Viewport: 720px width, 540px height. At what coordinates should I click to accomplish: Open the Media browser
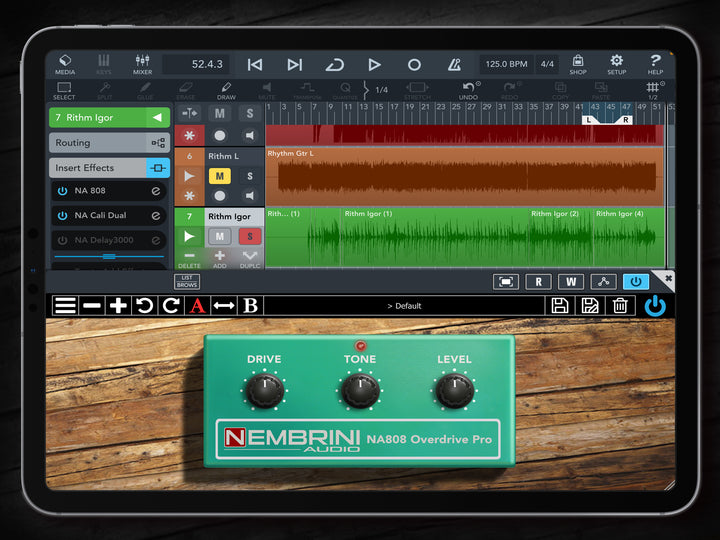(x=65, y=64)
